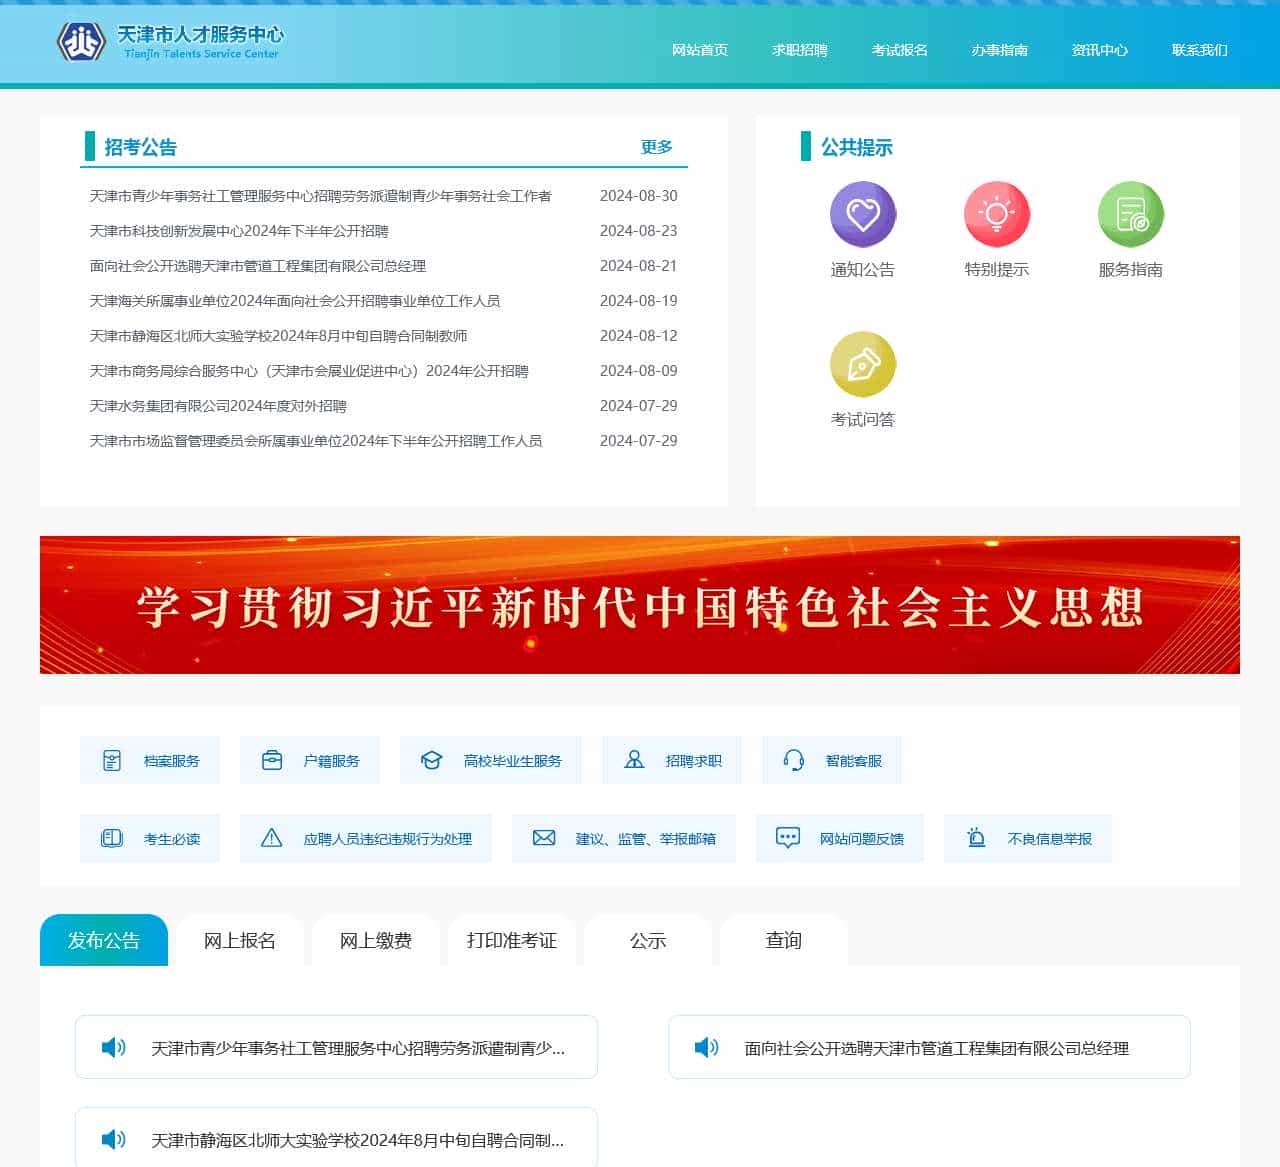Click the red 学习贯彻 banner image
This screenshot has width=1280, height=1167.
pos(640,605)
